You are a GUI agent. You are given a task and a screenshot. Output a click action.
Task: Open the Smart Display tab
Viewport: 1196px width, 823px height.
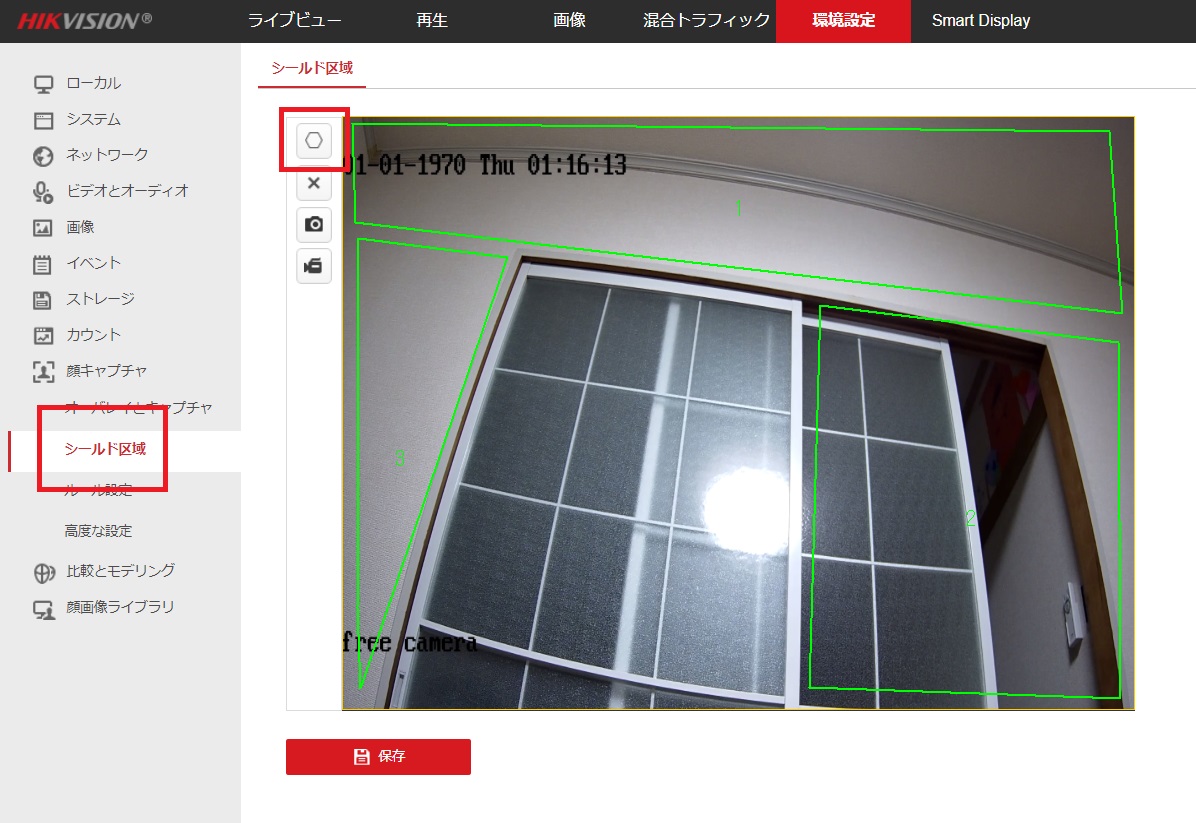981,21
